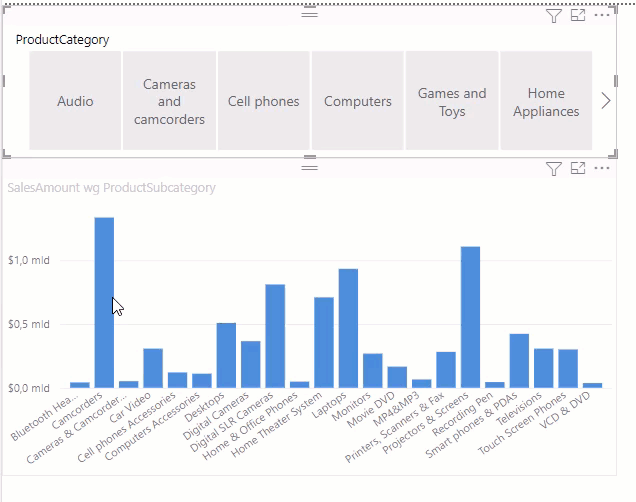This screenshot has width=636, height=502.
Task: Open more options menu of SalesAmount chart
Action: click(602, 168)
